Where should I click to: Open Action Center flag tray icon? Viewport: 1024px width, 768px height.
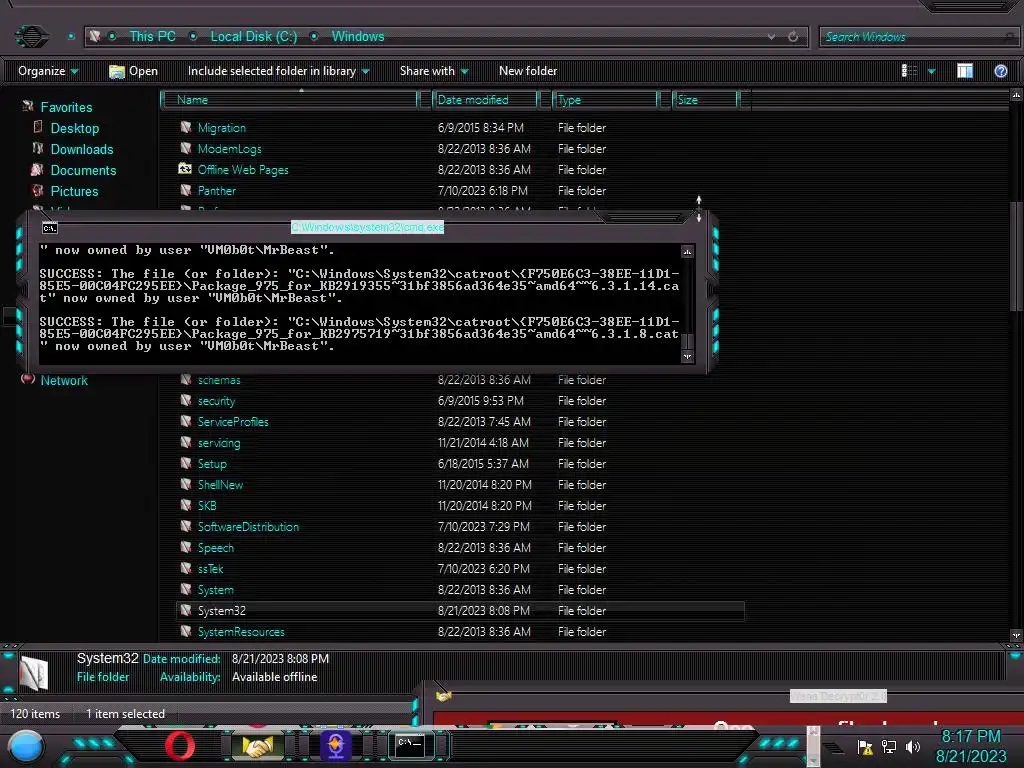tap(865, 747)
